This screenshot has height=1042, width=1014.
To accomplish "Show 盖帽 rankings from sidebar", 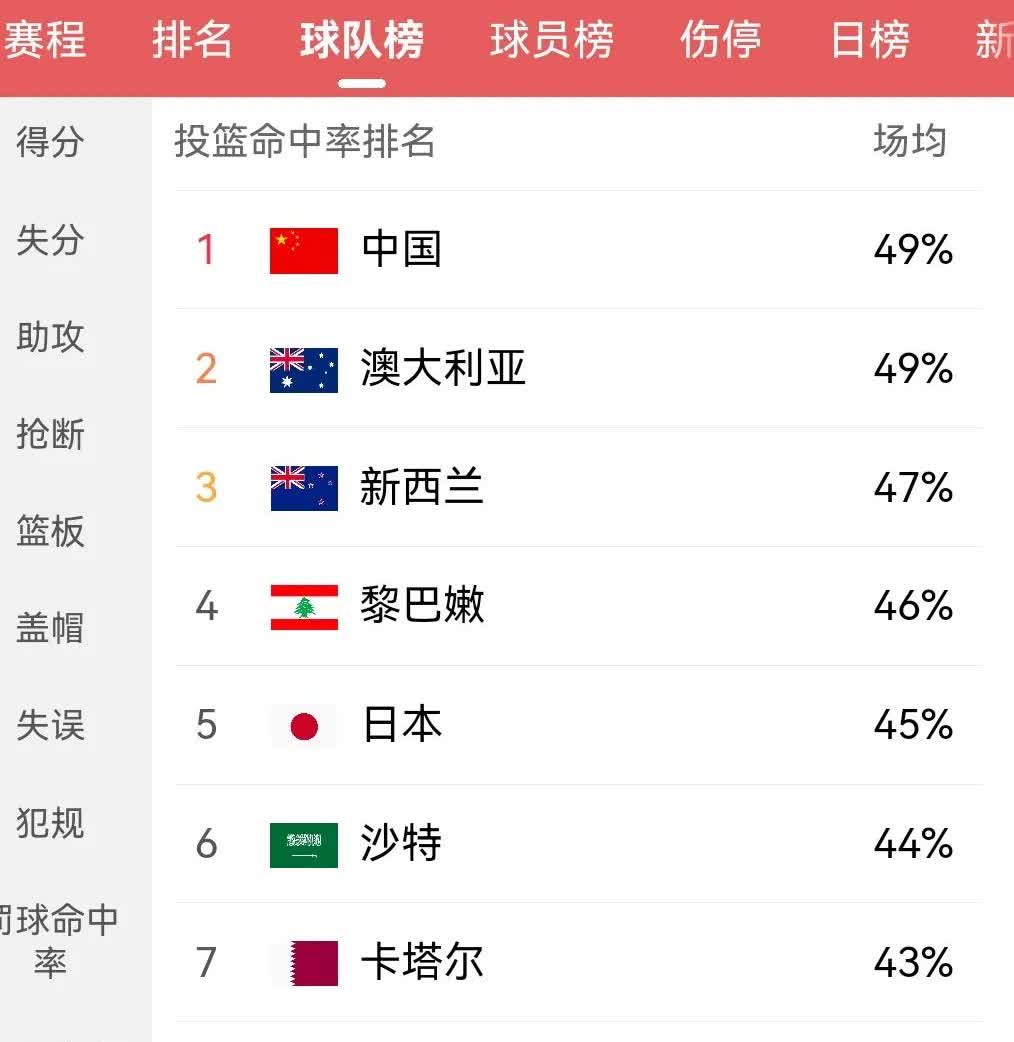I will point(50,628).
